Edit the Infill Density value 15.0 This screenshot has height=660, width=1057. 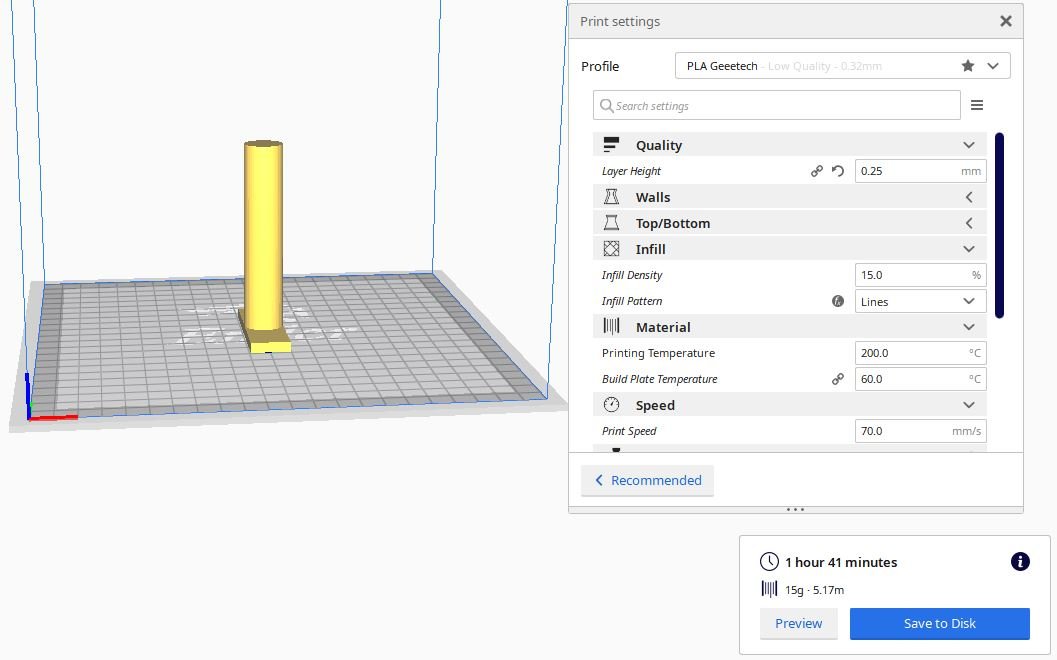coord(920,275)
